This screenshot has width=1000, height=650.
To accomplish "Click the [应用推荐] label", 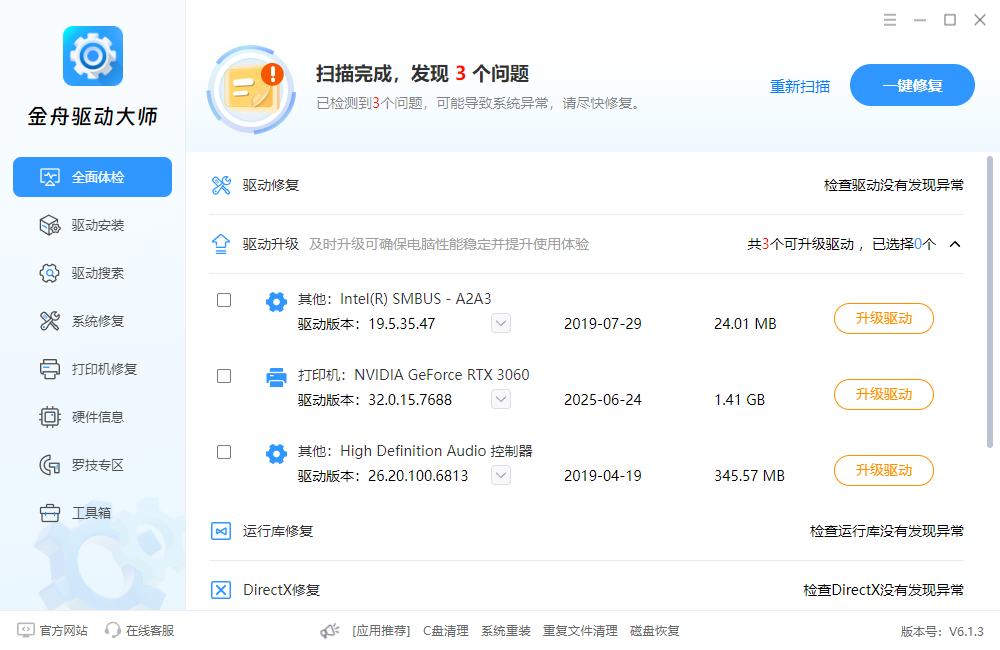I will (x=381, y=631).
